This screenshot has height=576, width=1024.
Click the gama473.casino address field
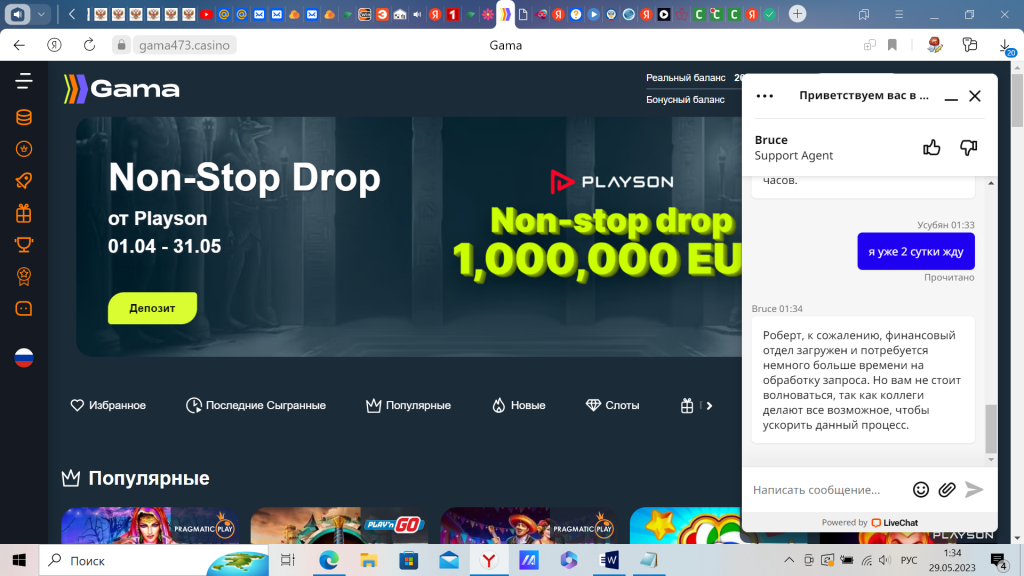pos(184,45)
